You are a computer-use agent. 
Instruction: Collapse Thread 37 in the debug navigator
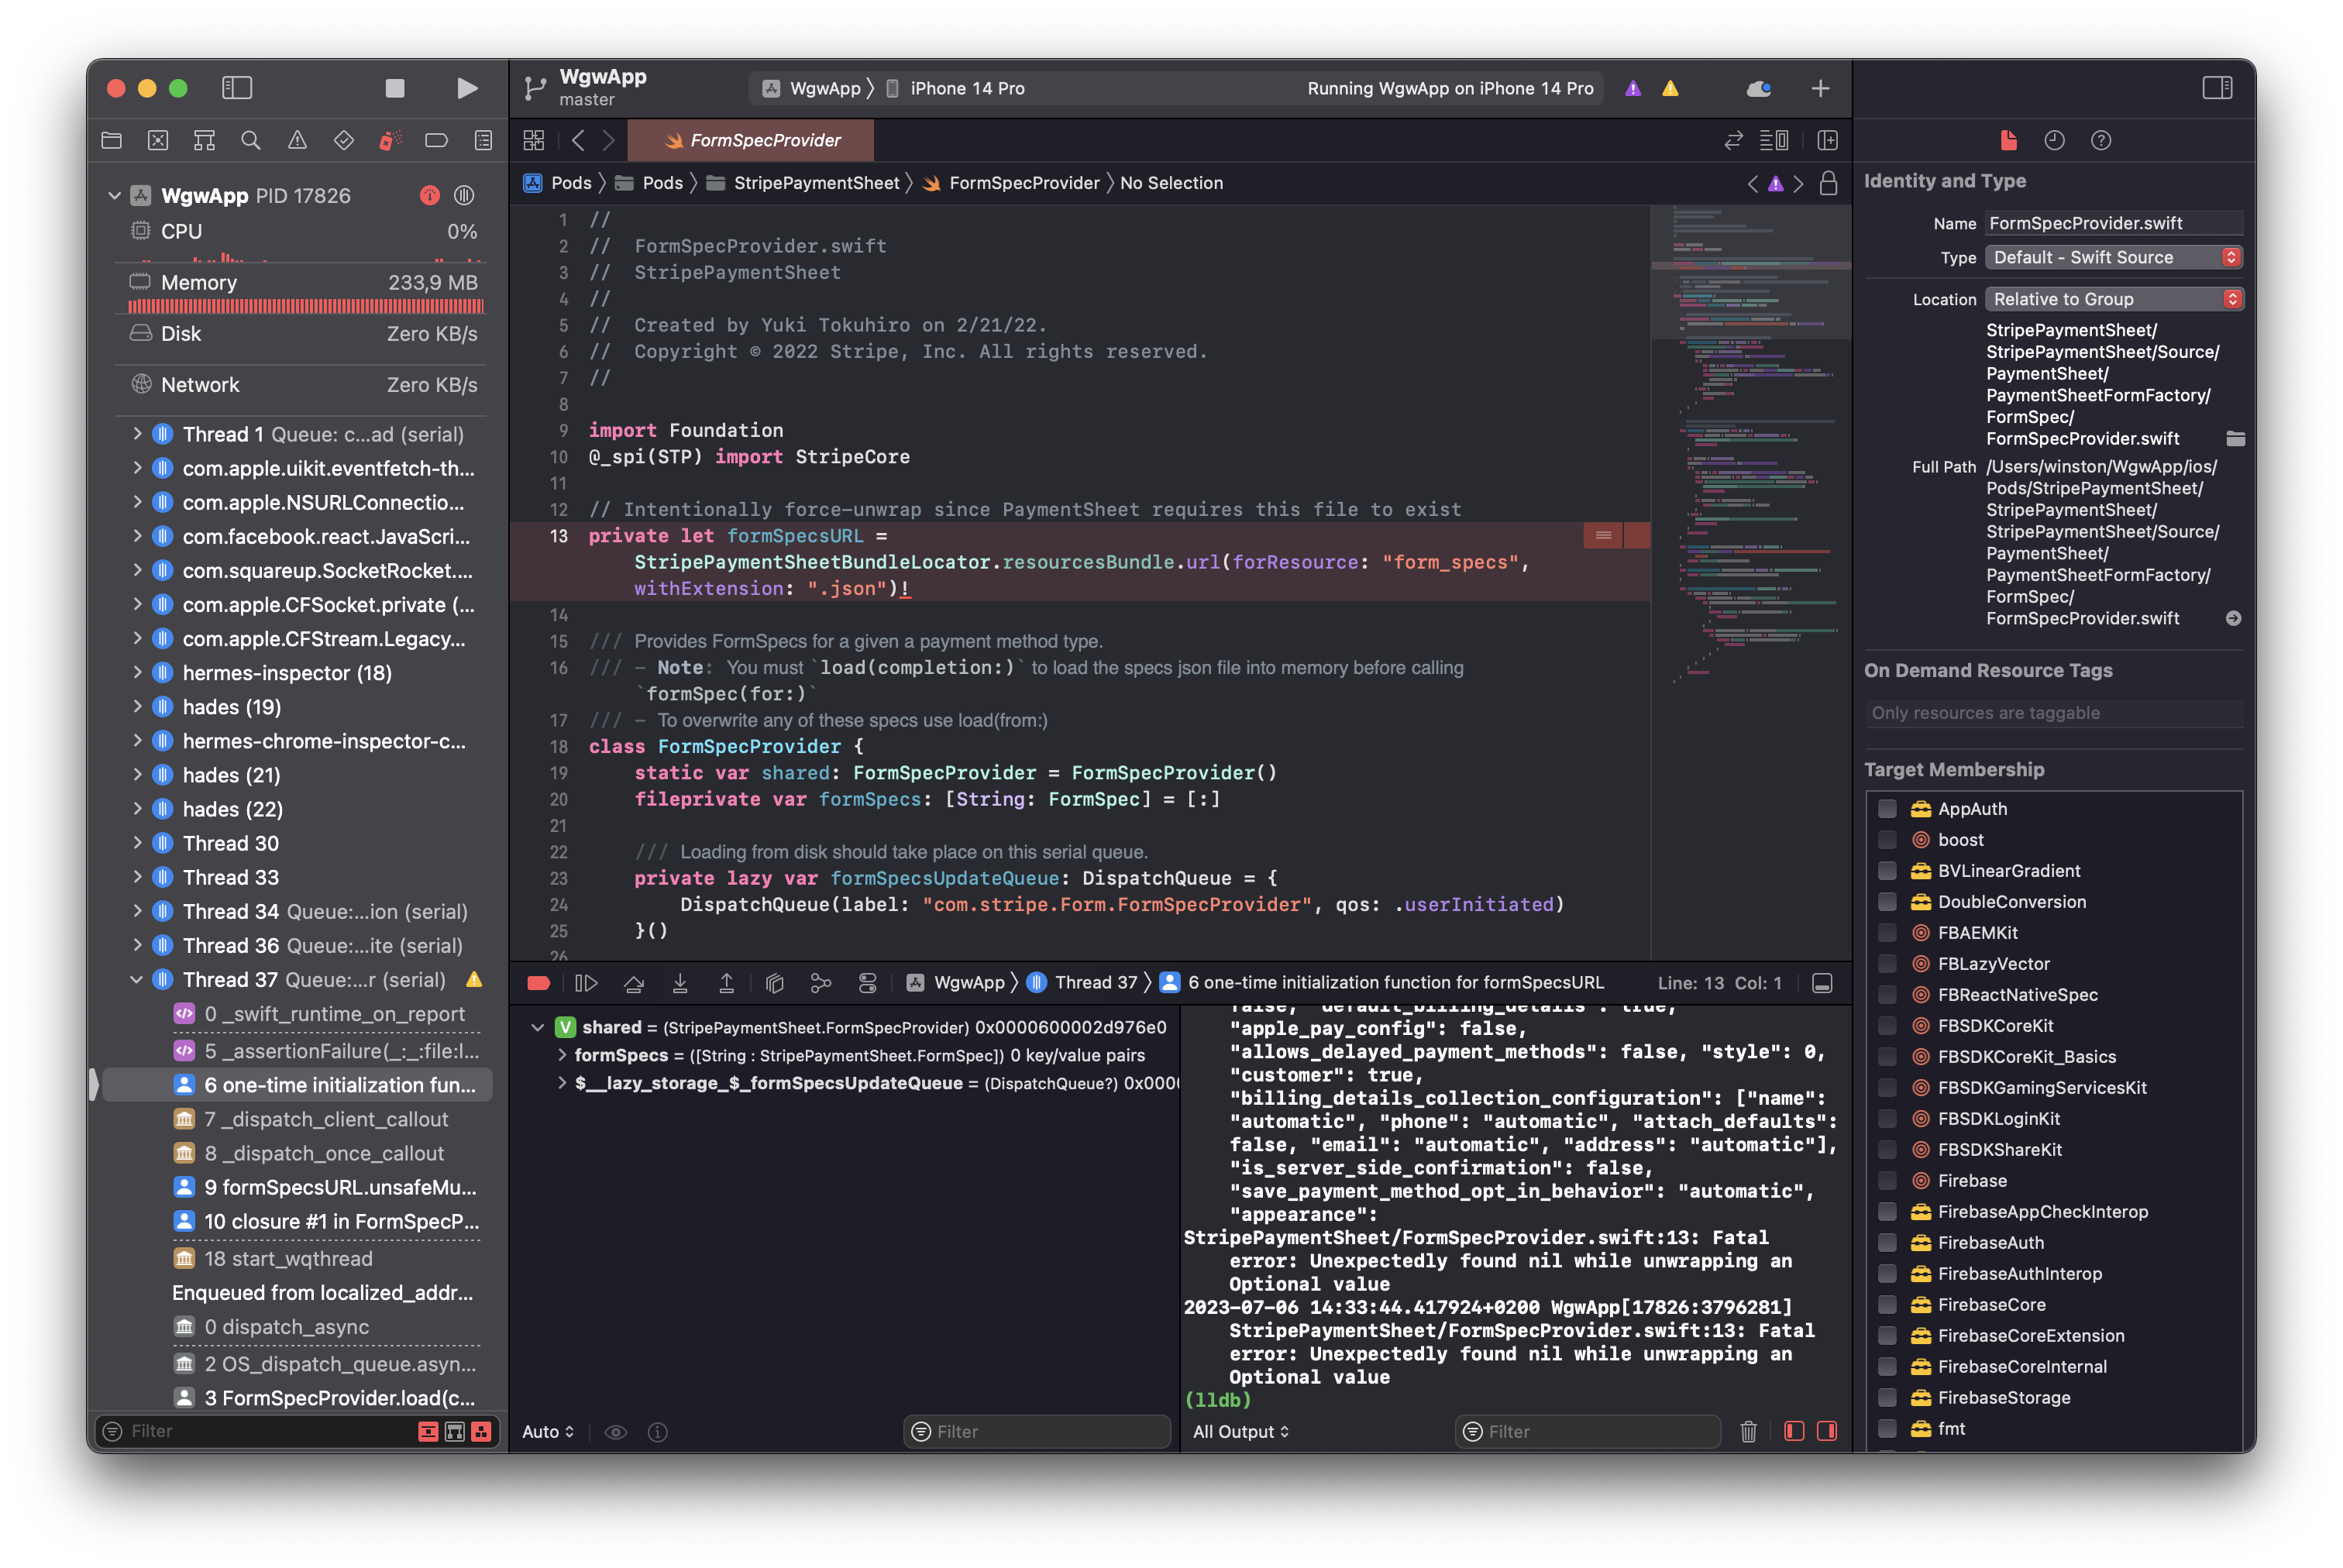tap(139, 979)
